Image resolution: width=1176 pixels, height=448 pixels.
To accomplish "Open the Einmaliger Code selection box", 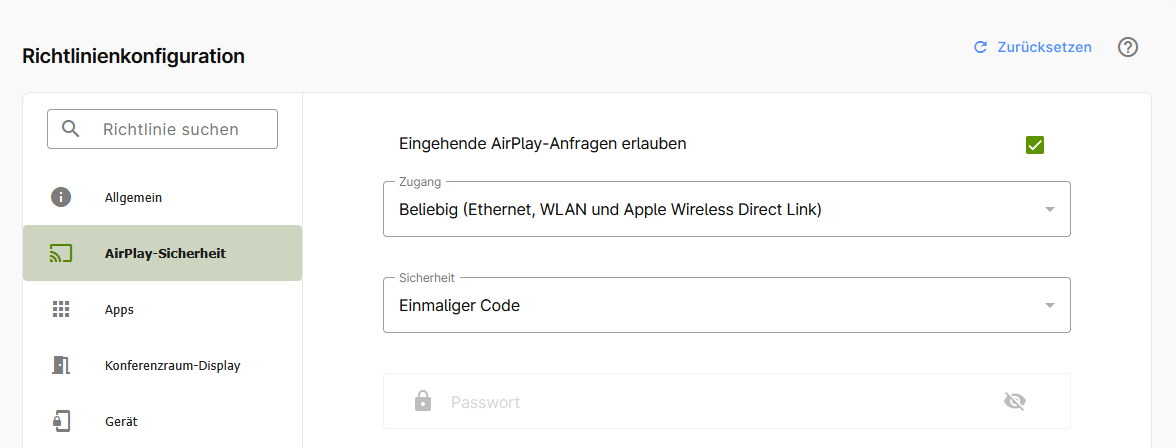I will tap(727, 305).
